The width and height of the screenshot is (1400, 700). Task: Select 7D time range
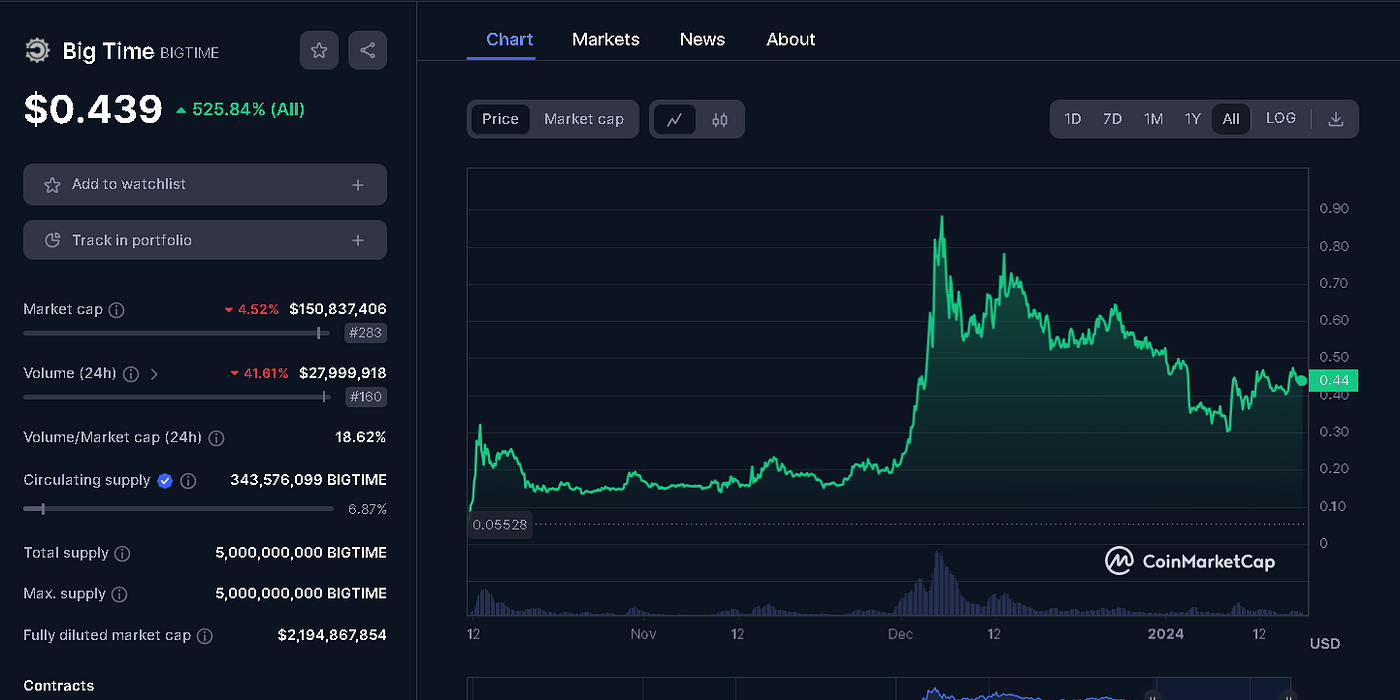click(1112, 119)
